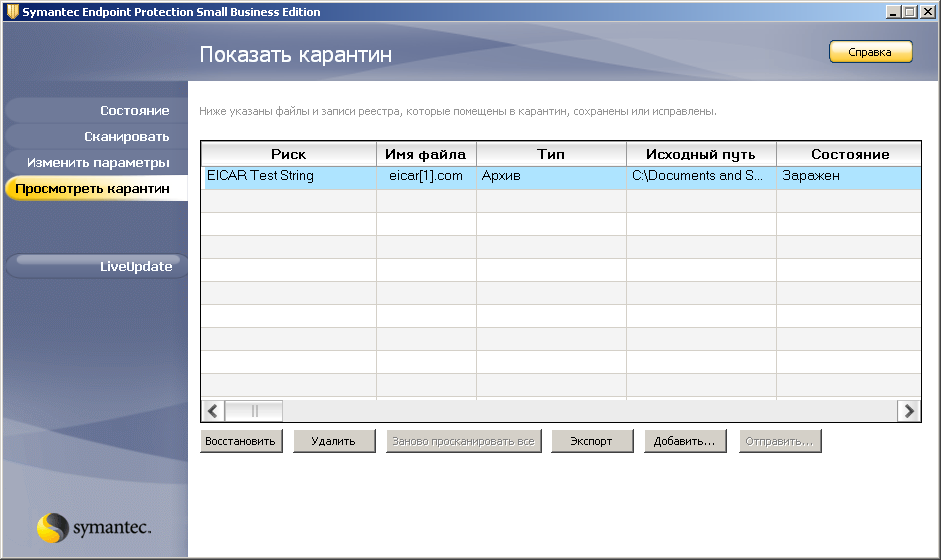The image size is (941, 560).
Task: Minimize the Symantec window
Action: click(893, 11)
